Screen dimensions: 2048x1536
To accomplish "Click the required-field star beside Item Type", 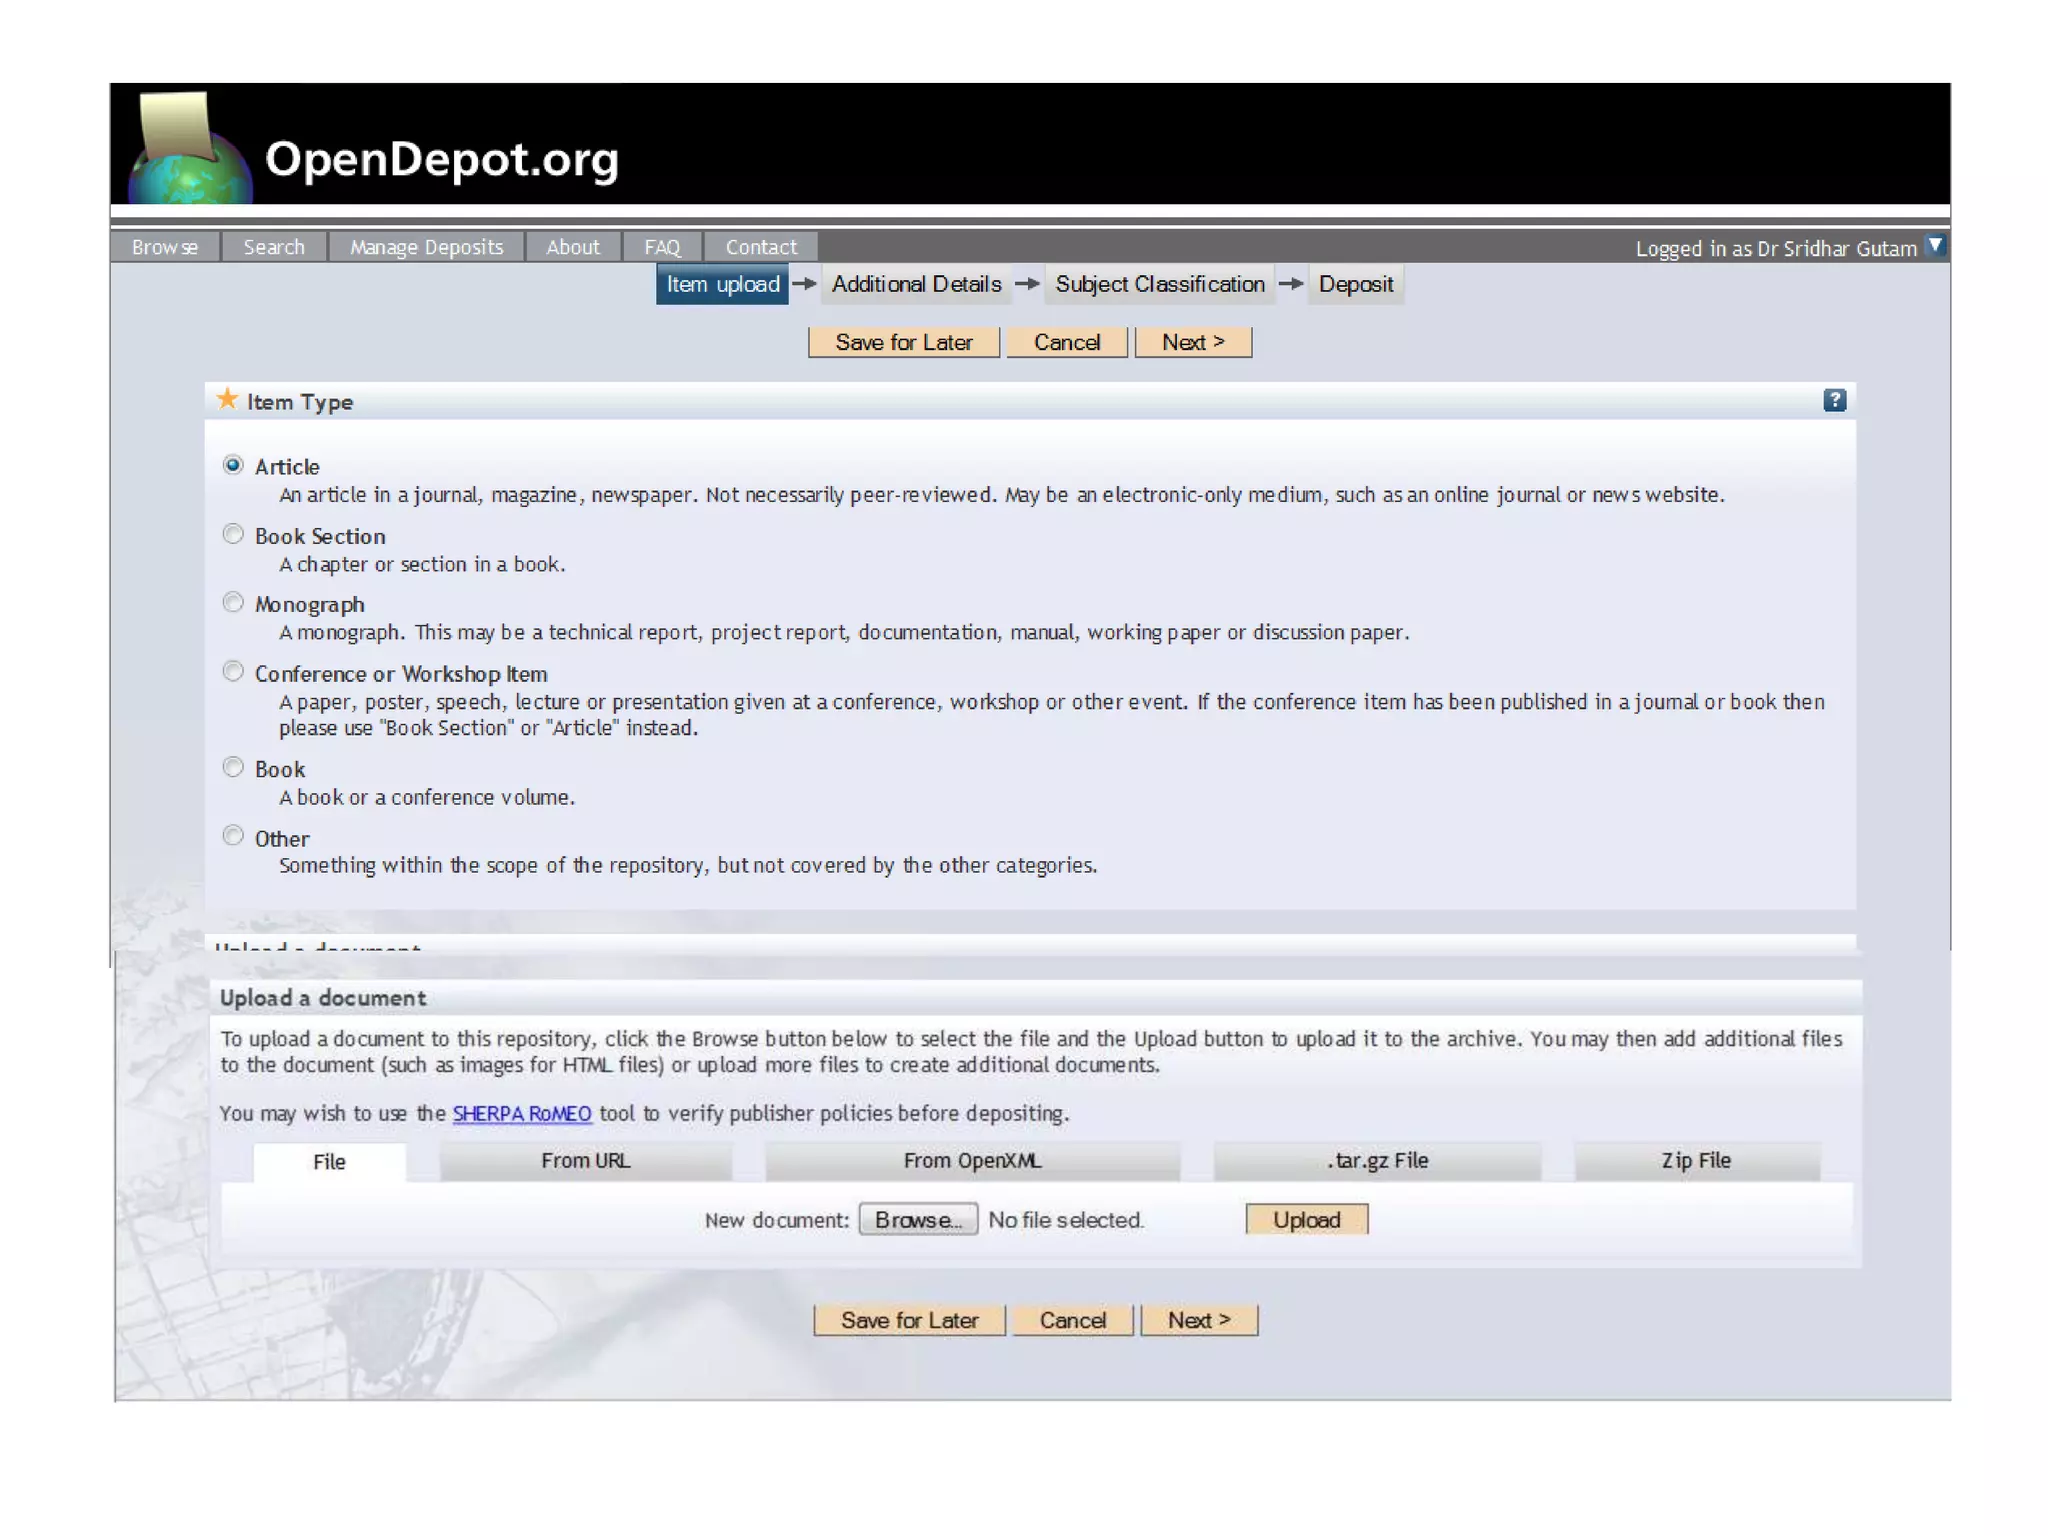I will [x=228, y=400].
